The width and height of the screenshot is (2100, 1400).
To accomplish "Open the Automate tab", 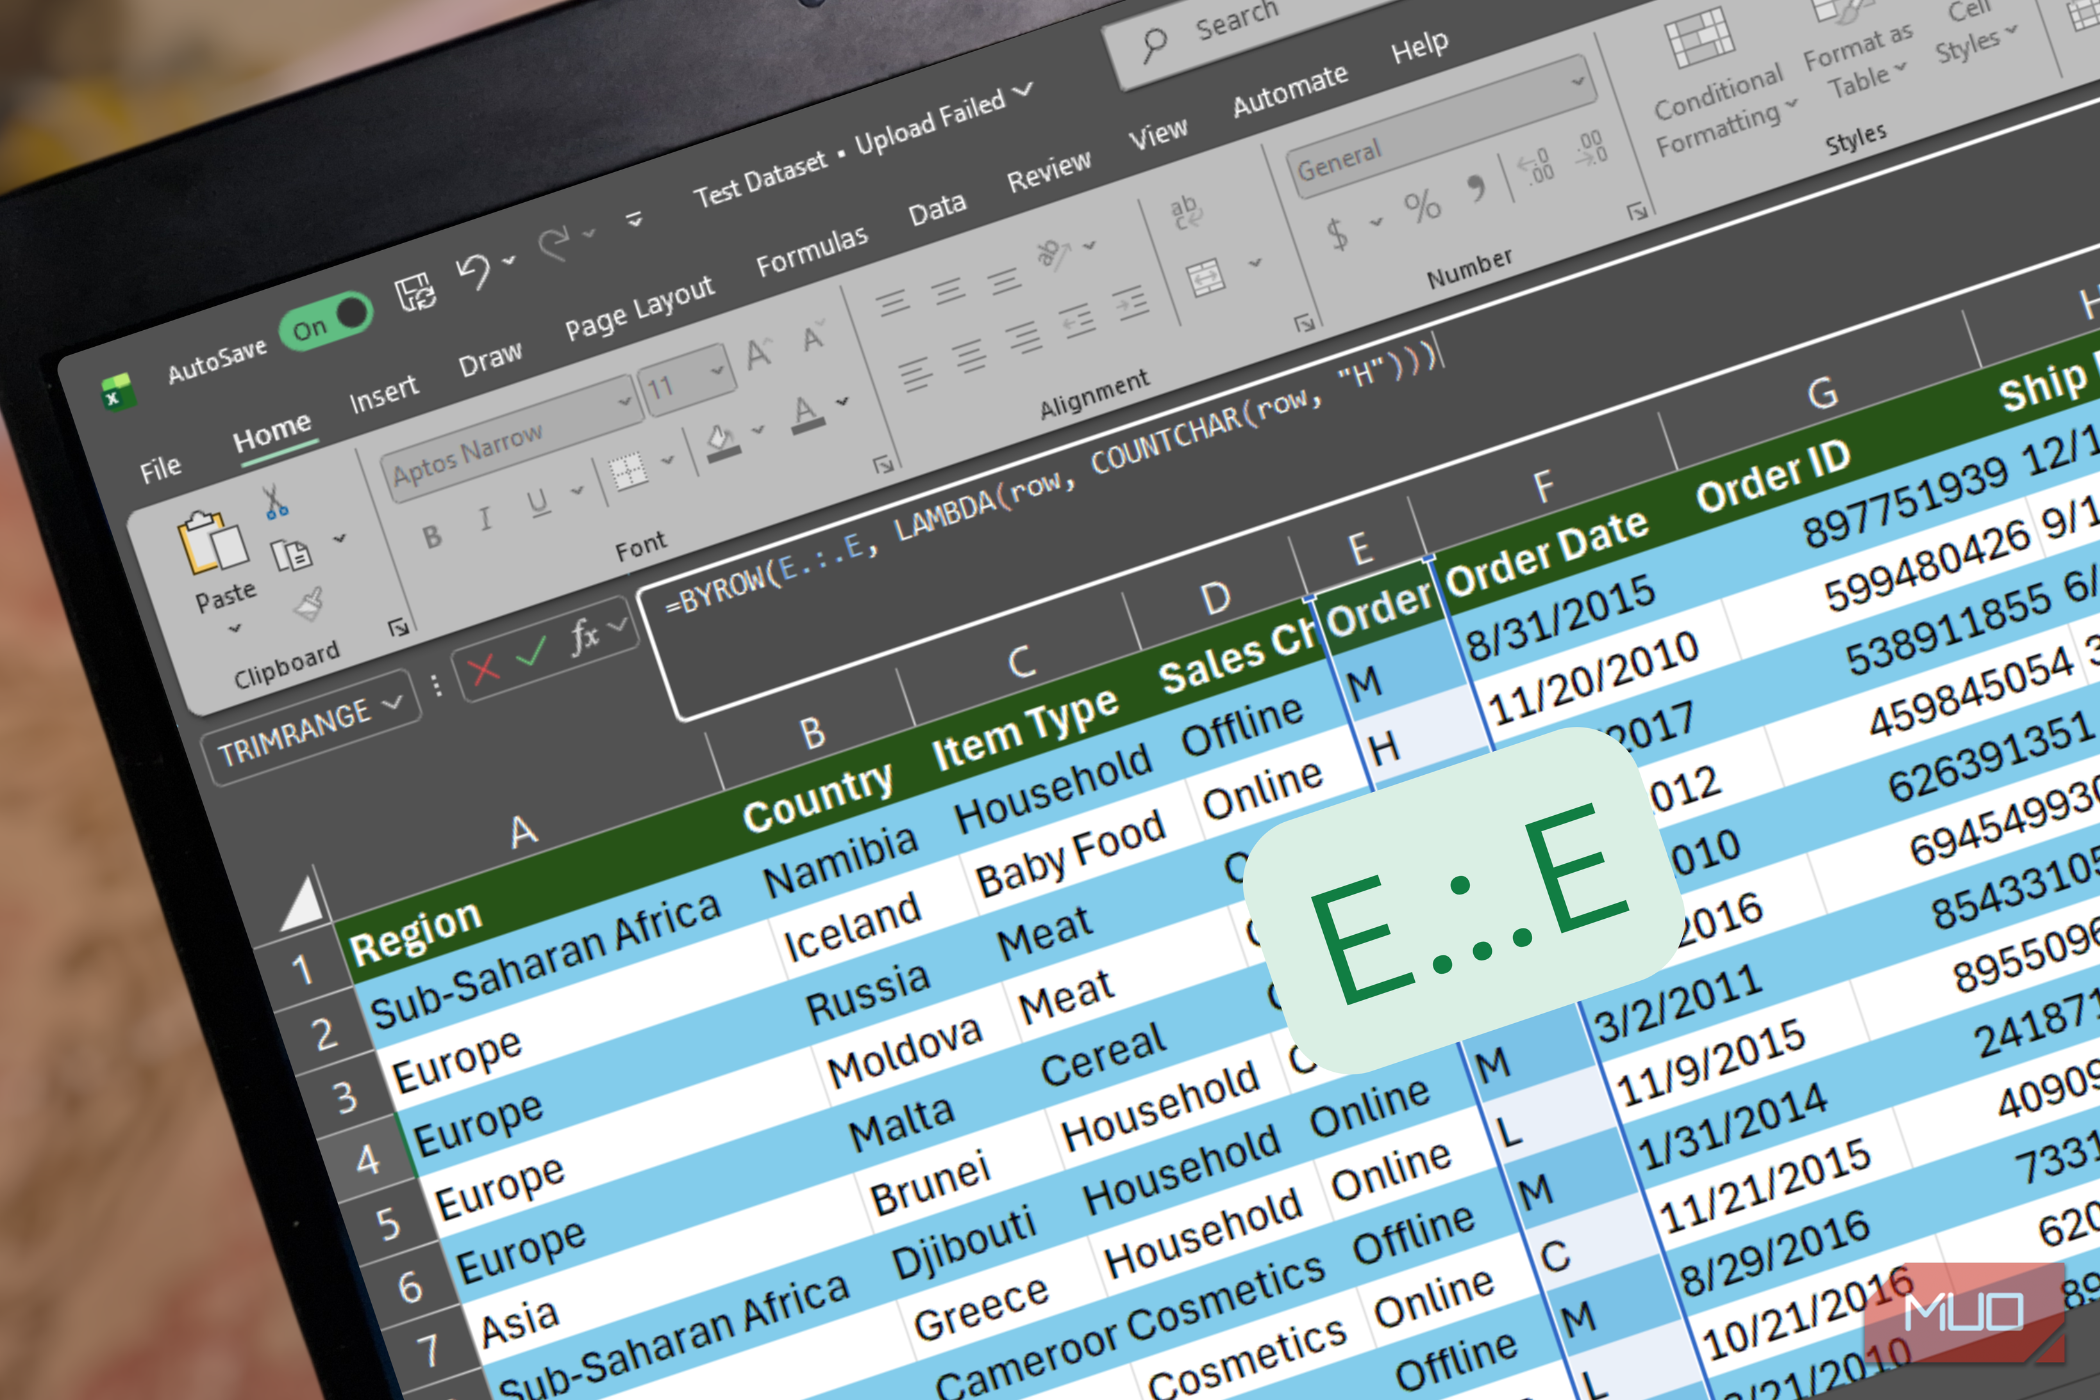I will (x=1289, y=91).
